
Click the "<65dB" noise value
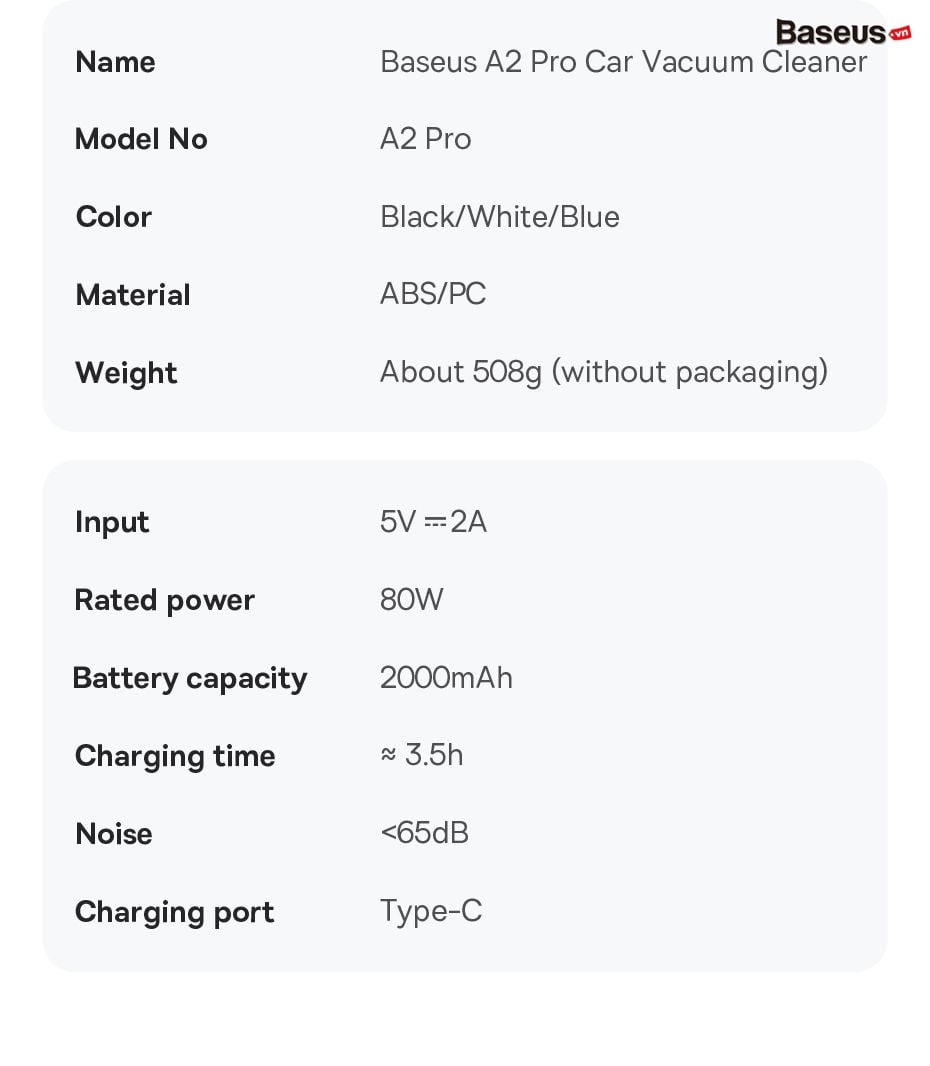click(424, 833)
